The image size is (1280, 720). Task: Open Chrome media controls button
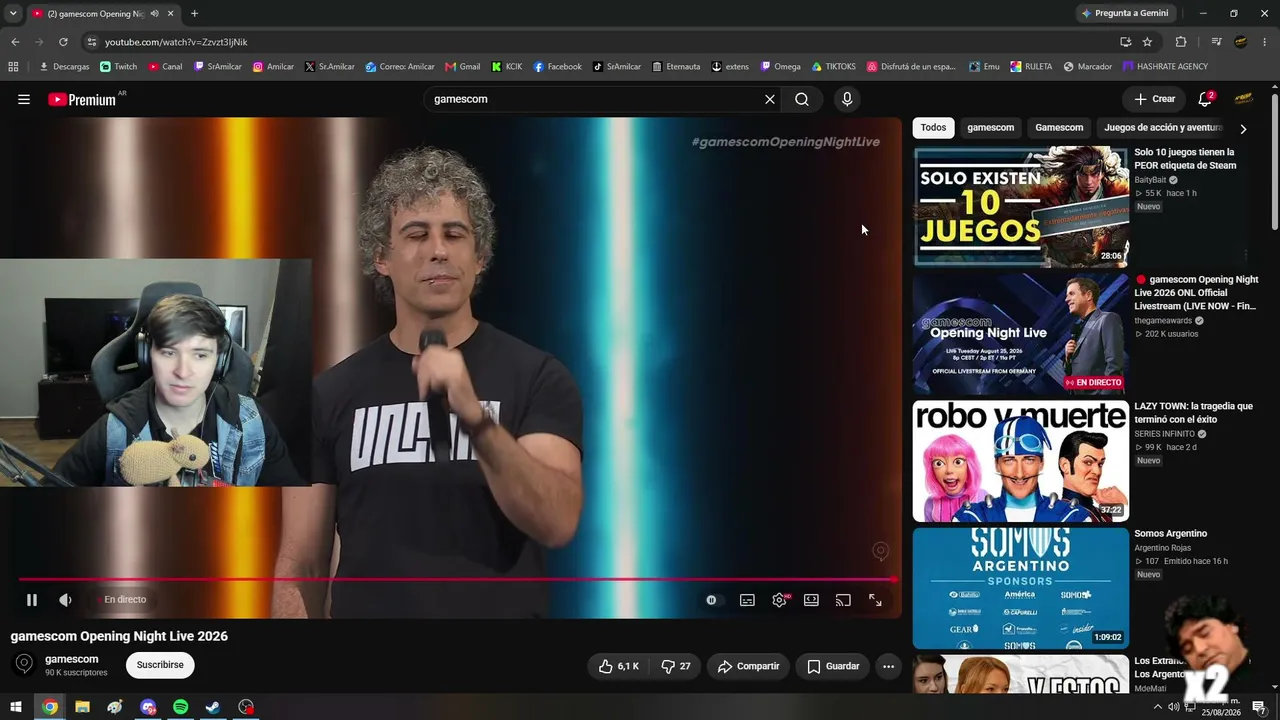pyautogui.click(x=1216, y=42)
